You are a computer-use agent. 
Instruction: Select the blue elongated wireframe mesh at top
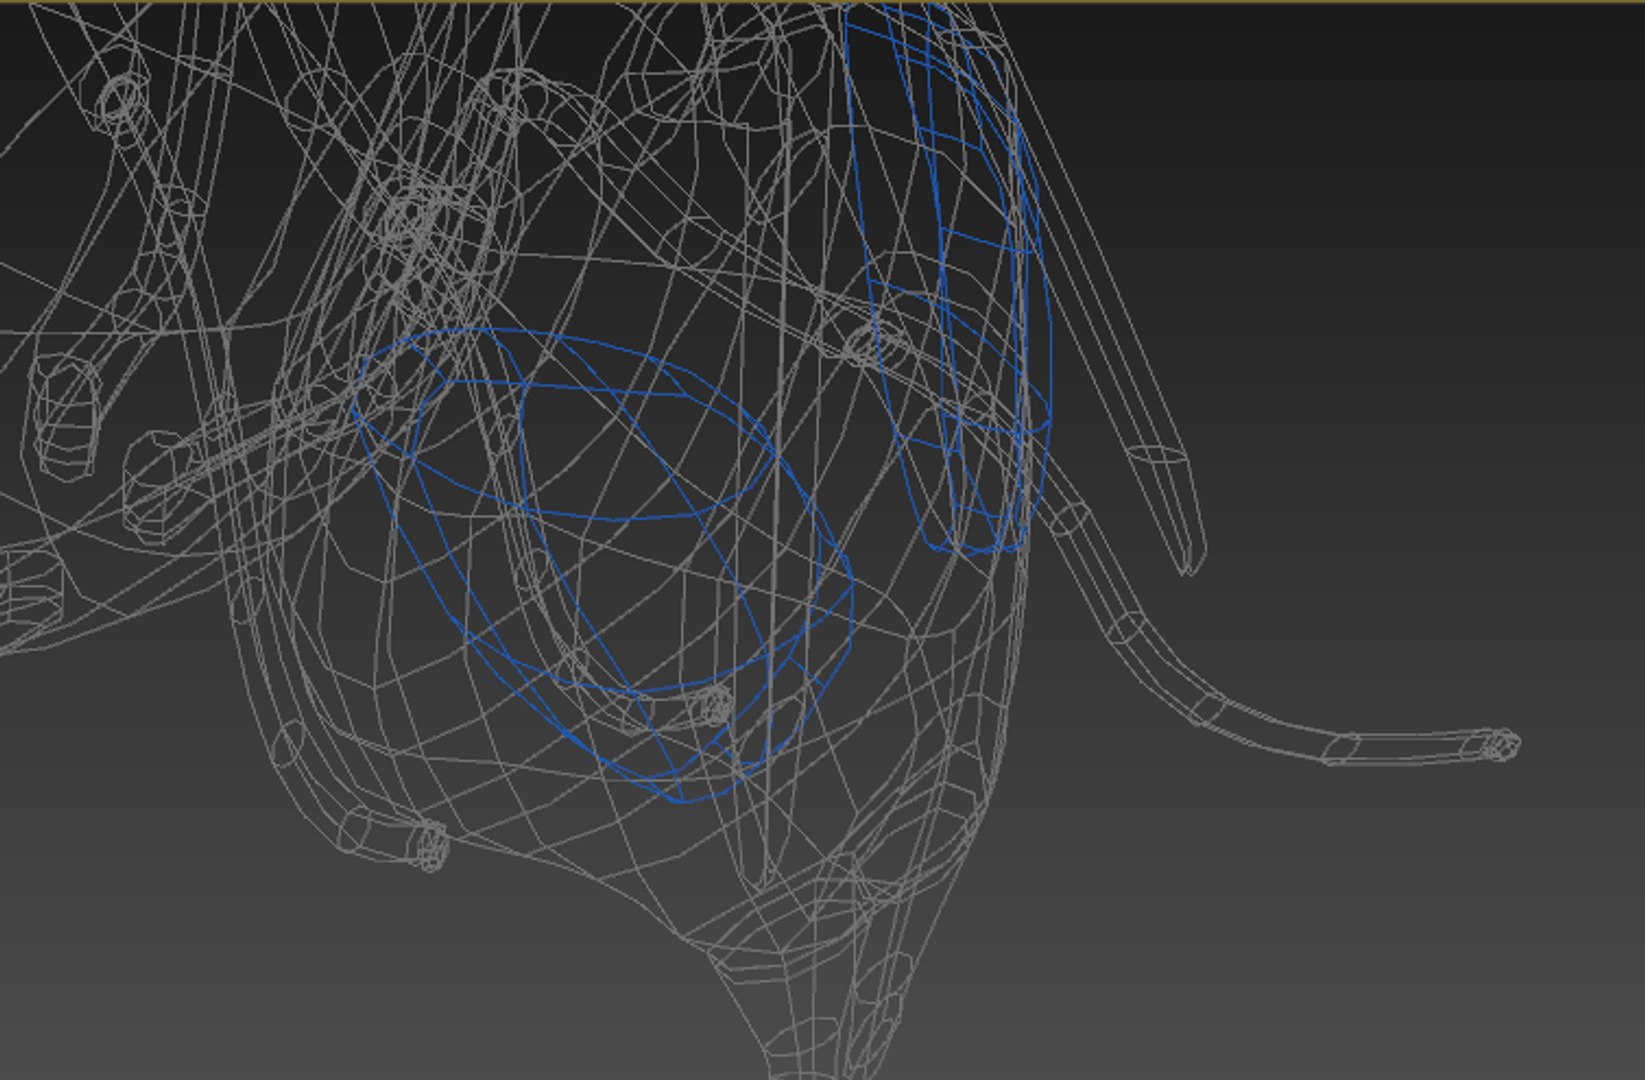point(948,278)
